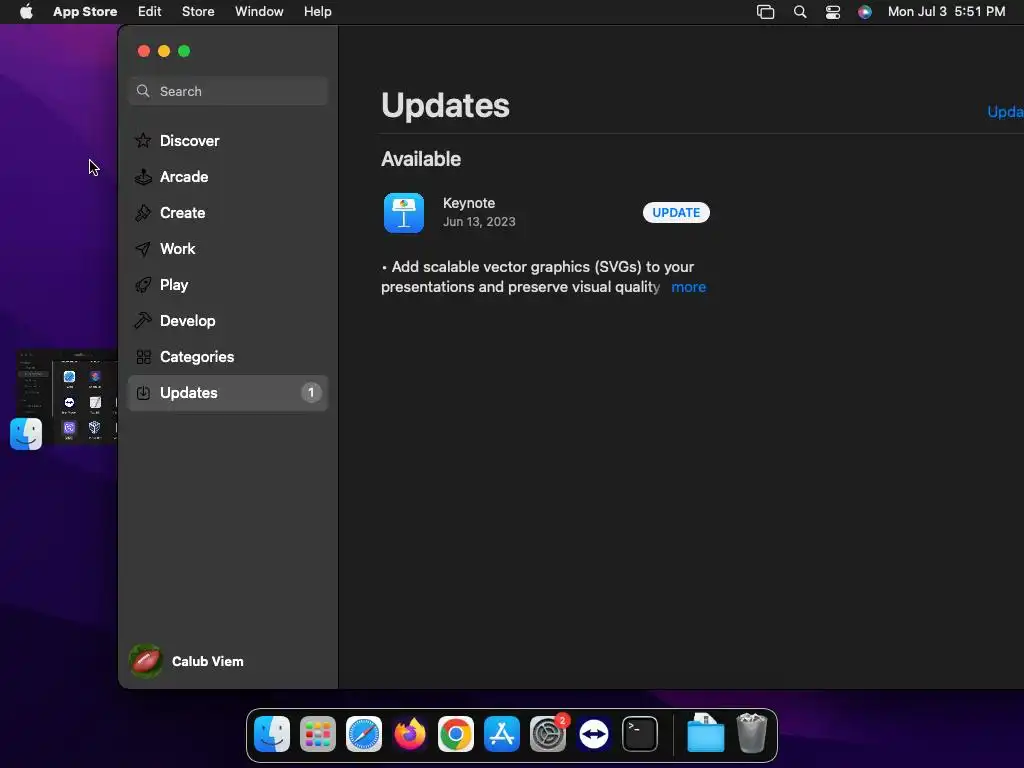Expand release notes with the more link
Screen dimensions: 1024x768
coord(688,287)
